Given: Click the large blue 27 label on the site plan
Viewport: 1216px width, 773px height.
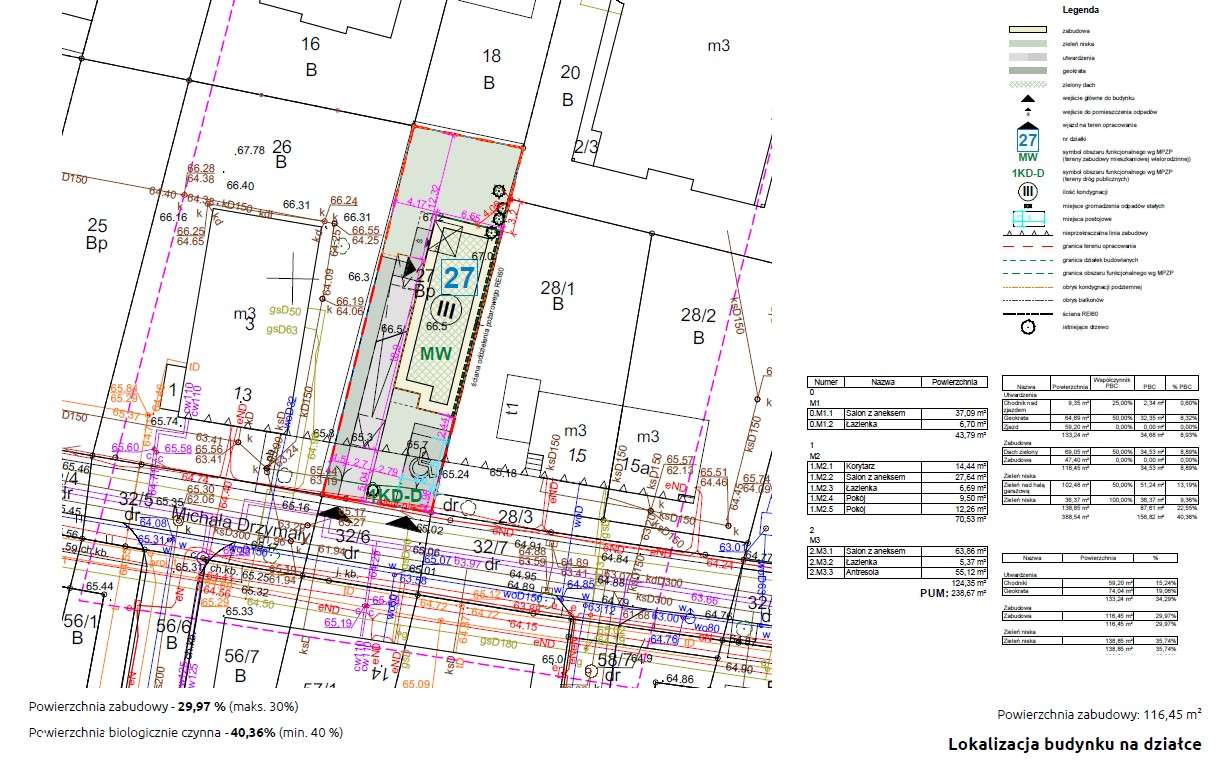Looking at the screenshot, I should pyautogui.click(x=457, y=278).
